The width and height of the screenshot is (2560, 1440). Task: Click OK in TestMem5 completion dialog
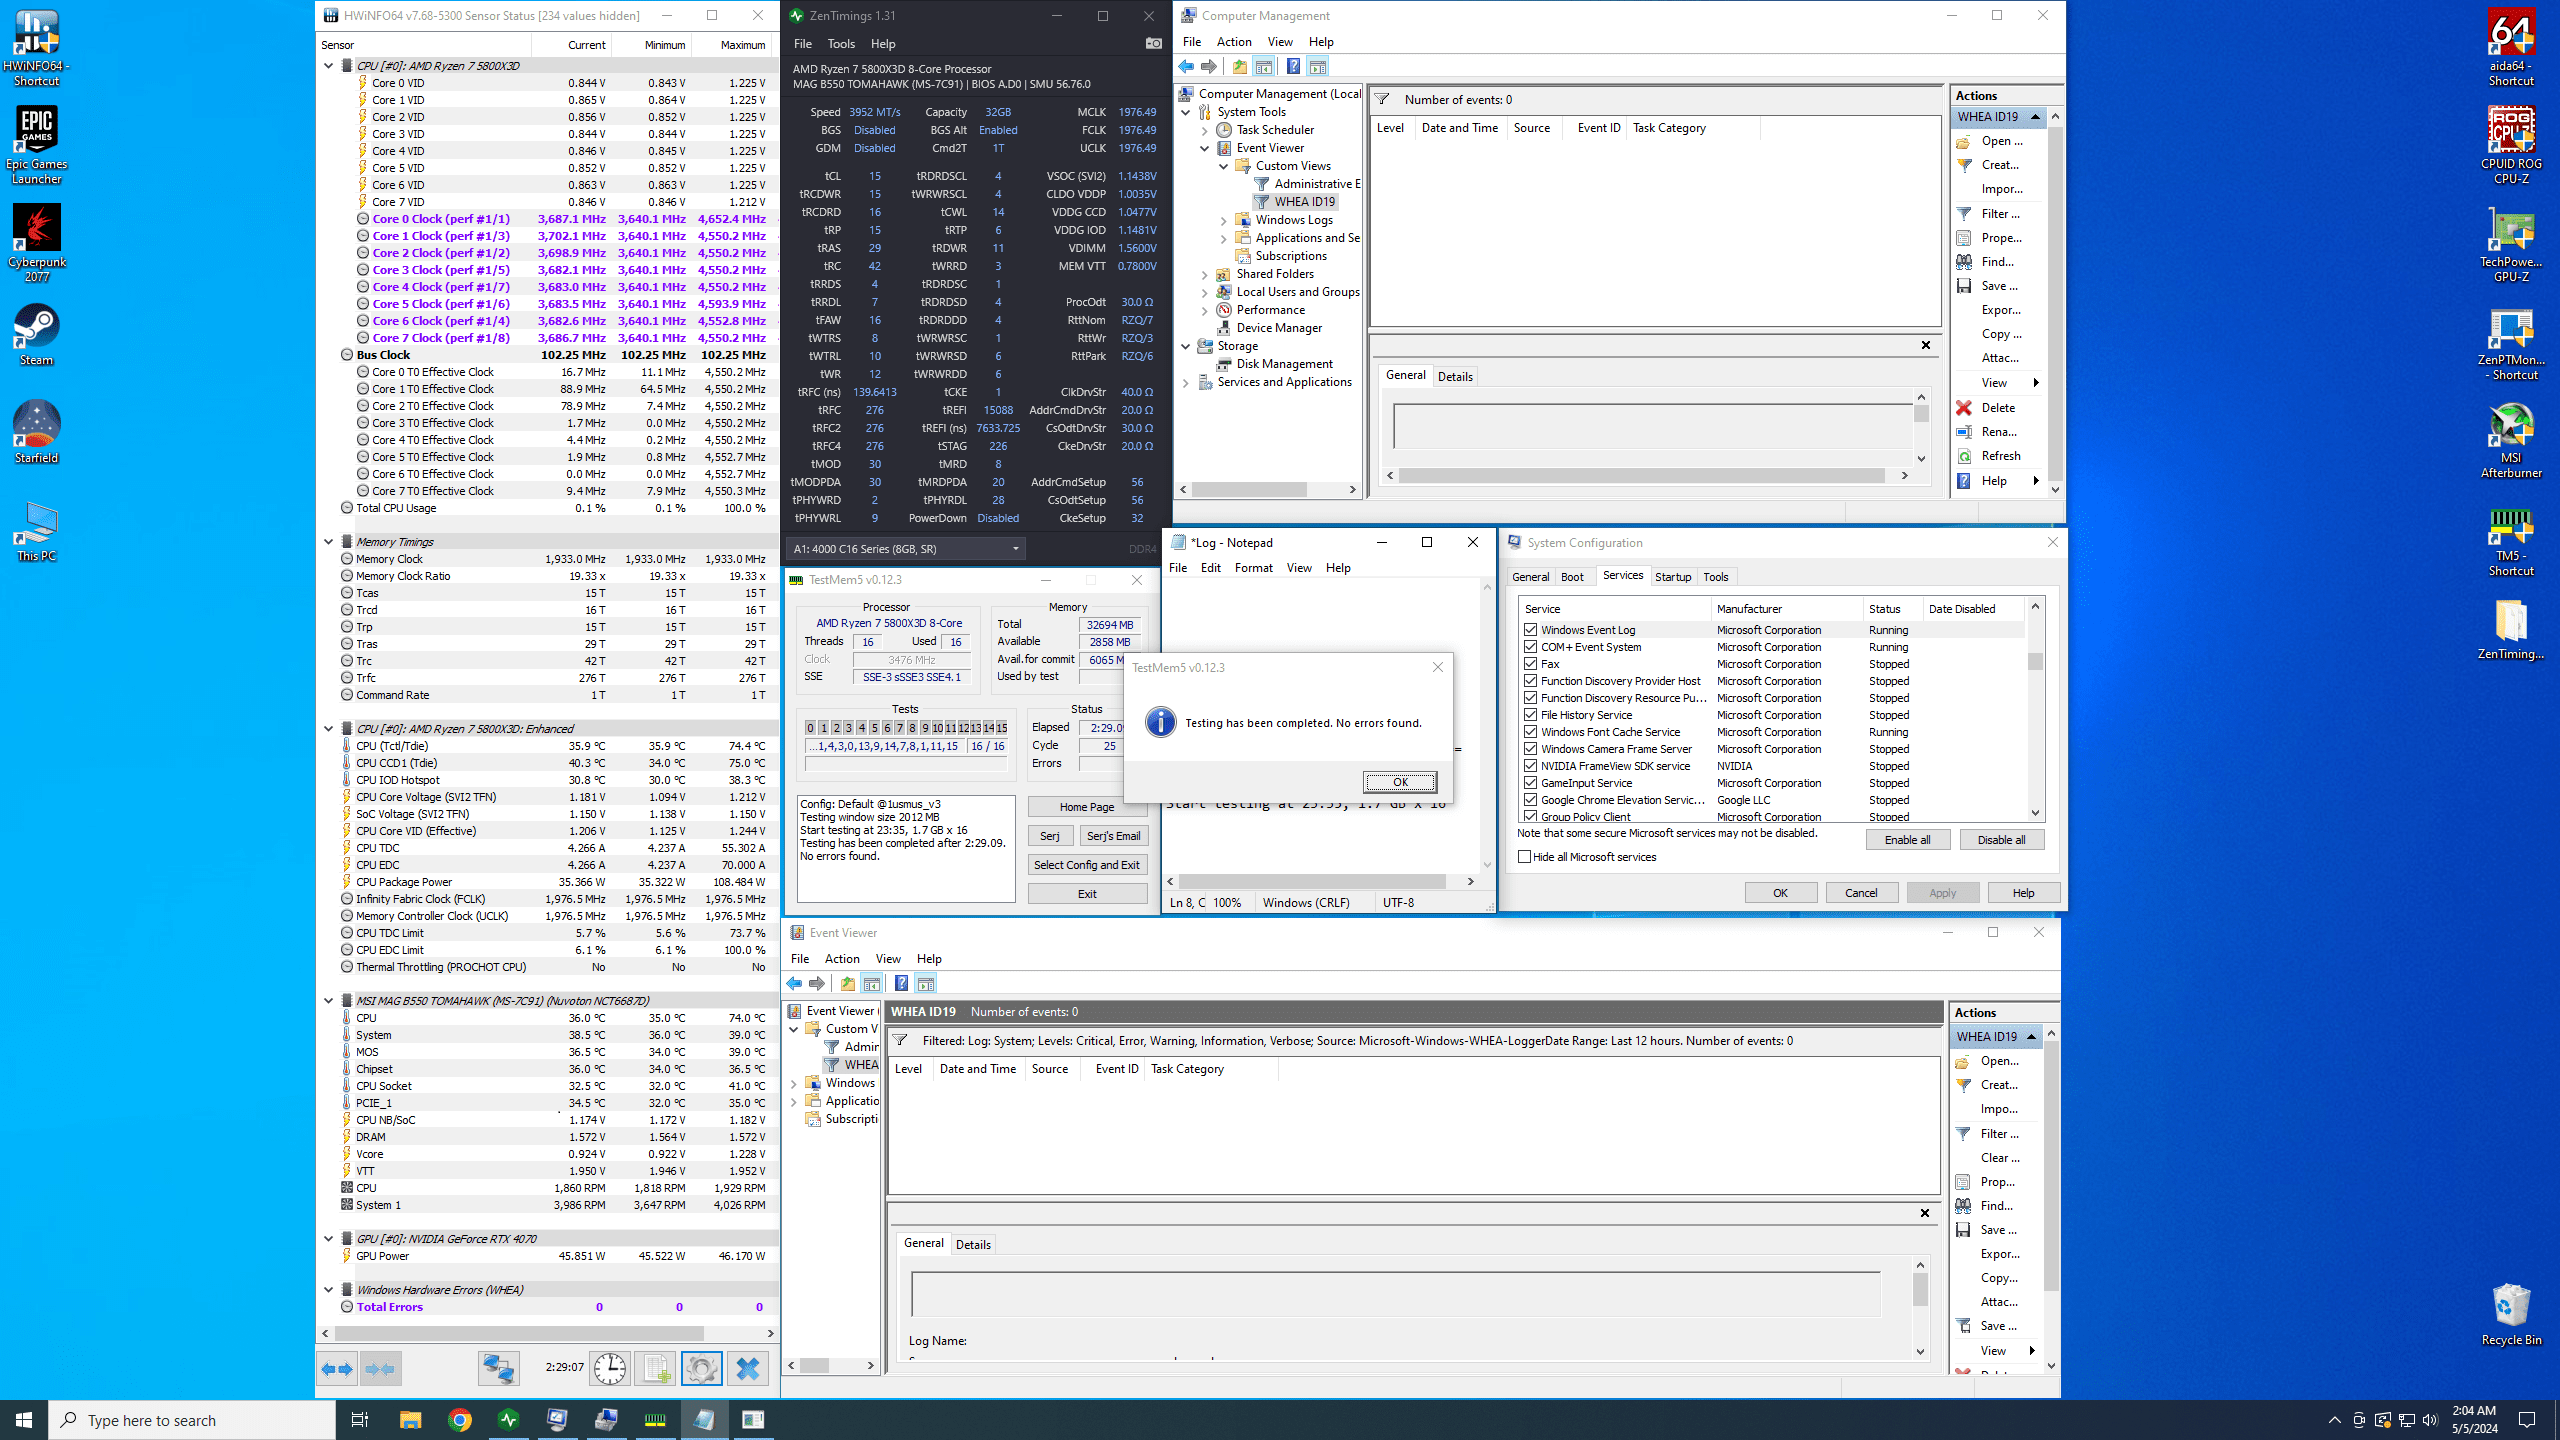[x=1400, y=782]
